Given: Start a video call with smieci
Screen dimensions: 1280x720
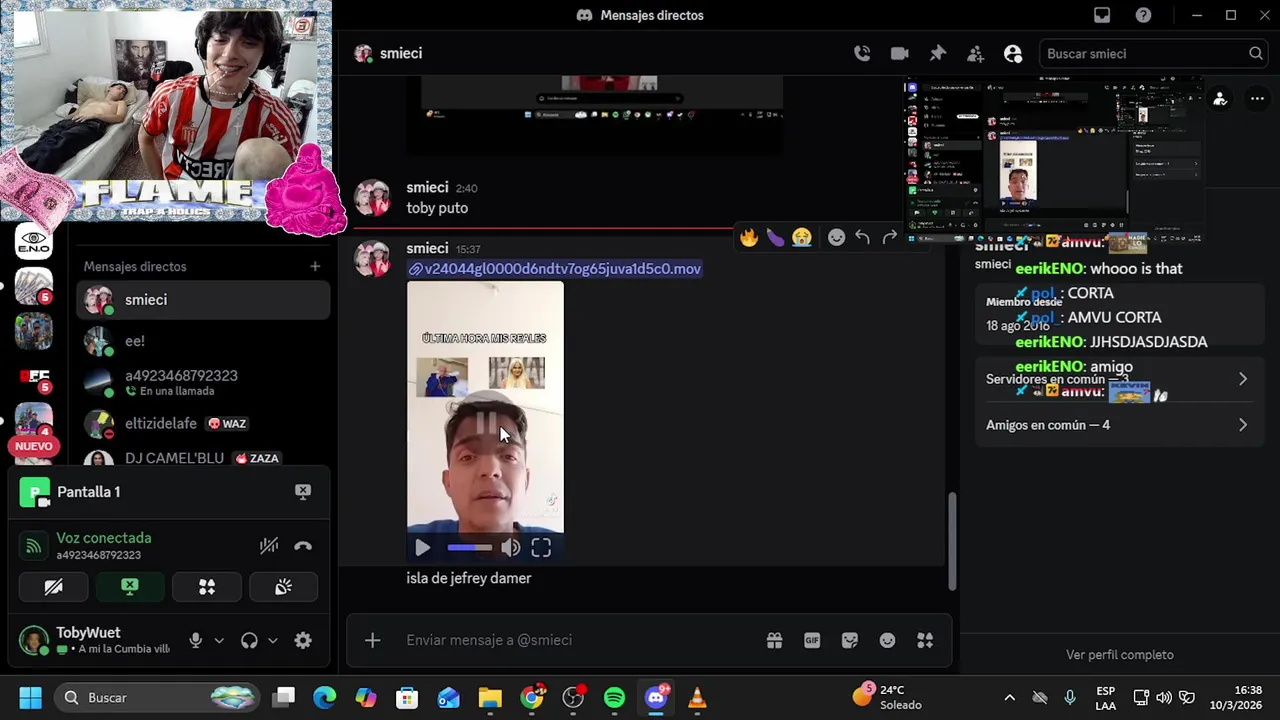Looking at the screenshot, I should [x=900, y=54].
